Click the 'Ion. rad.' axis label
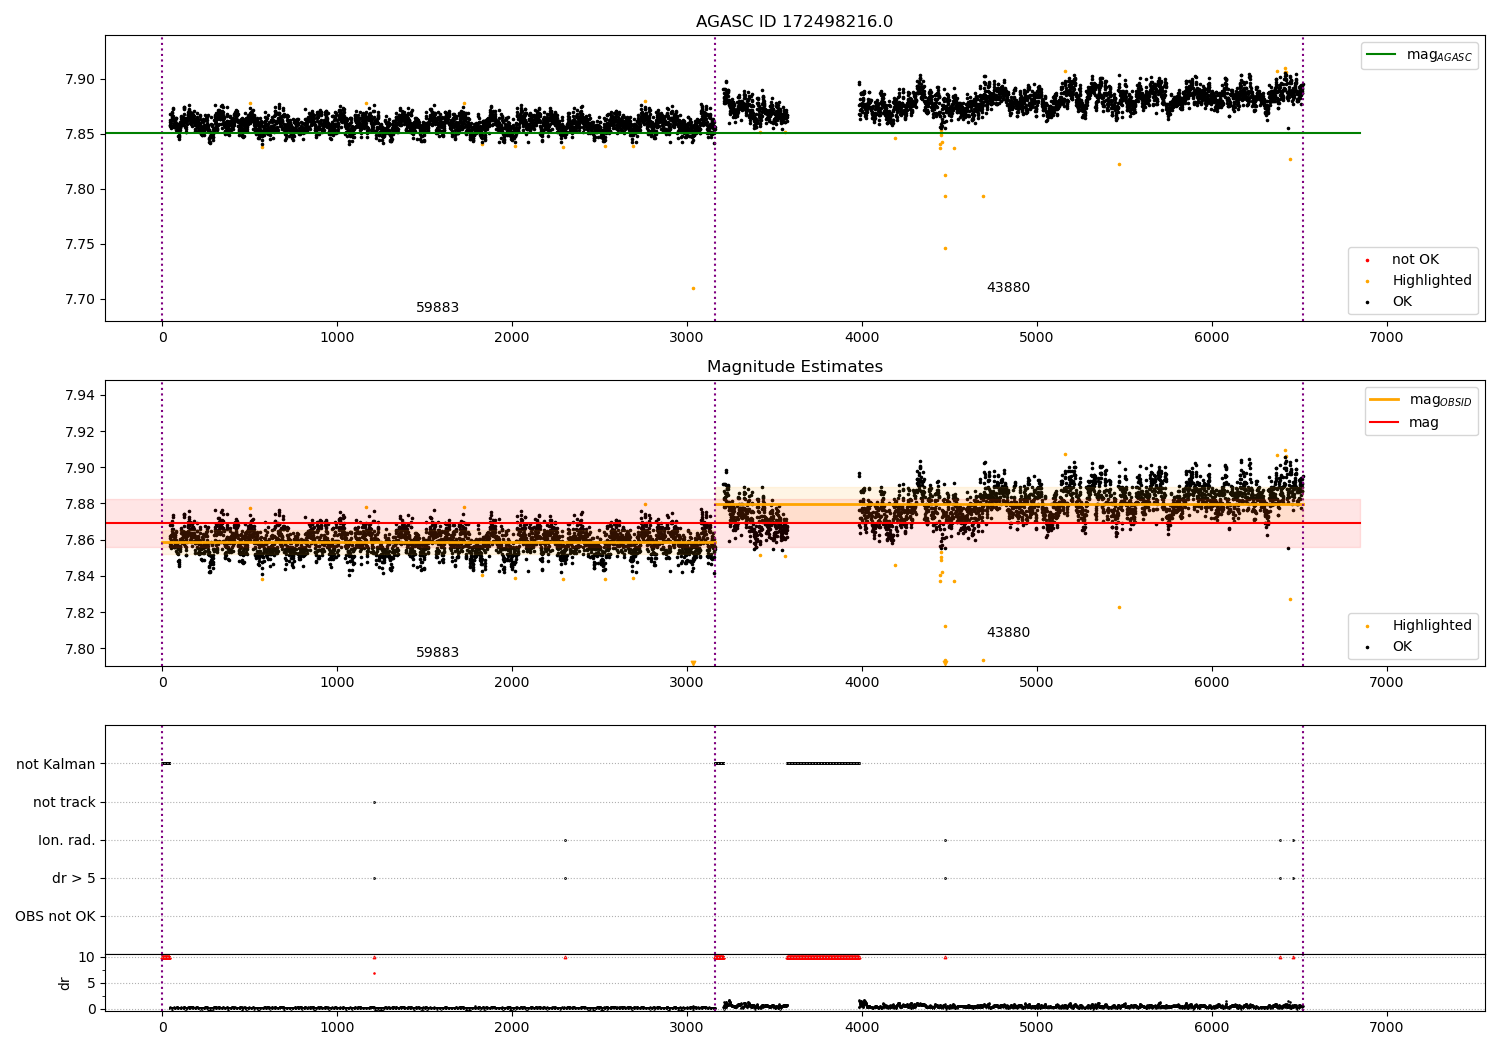Screen dimensions: 1500x1050 tap(67, 841)
